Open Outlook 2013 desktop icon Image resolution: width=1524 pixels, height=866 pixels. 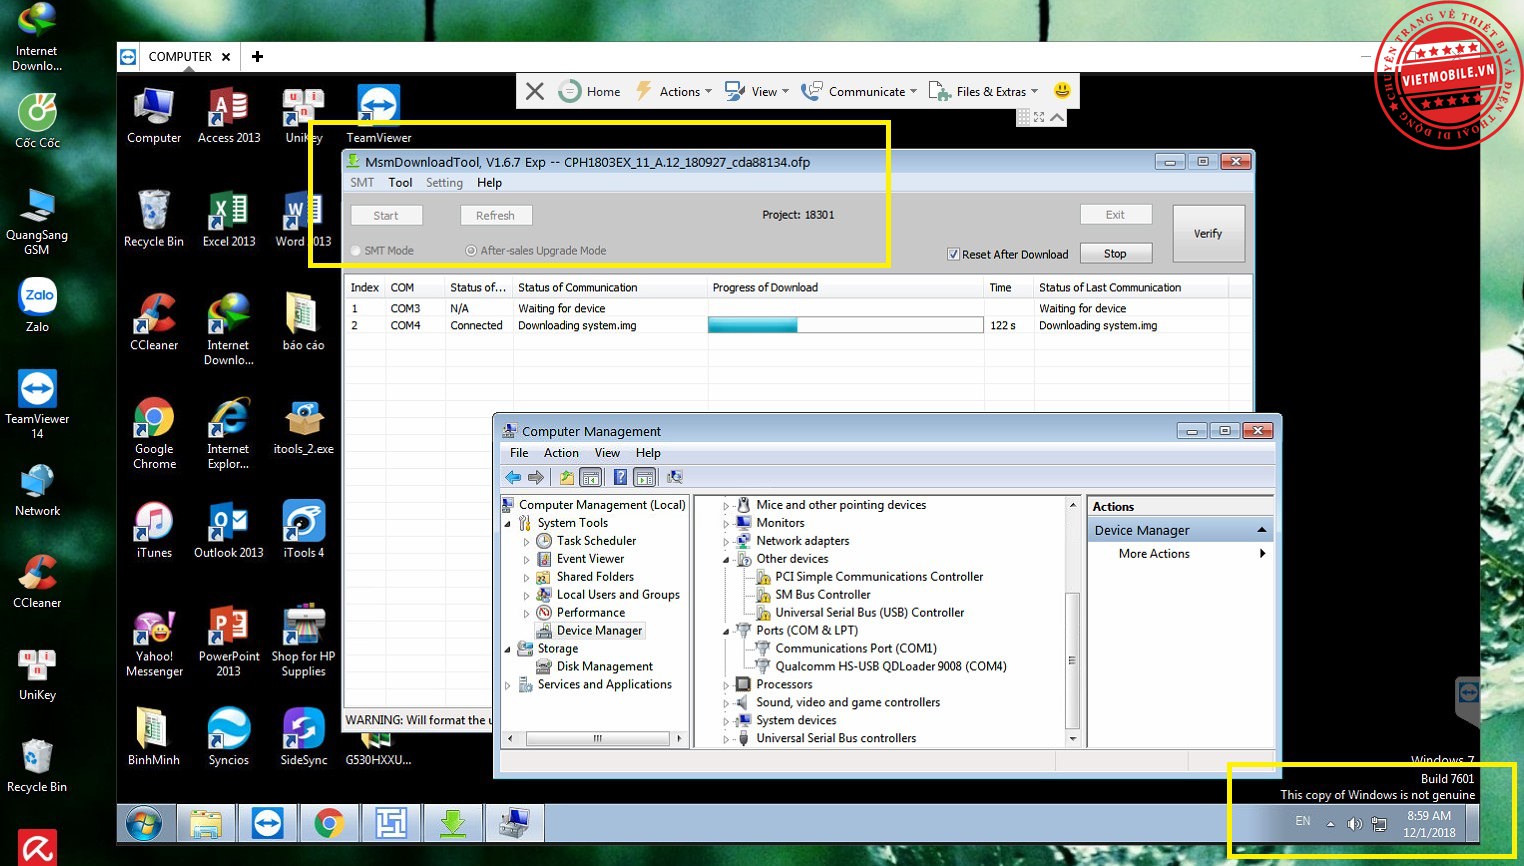pyautogui.click(x=229, y=530)
